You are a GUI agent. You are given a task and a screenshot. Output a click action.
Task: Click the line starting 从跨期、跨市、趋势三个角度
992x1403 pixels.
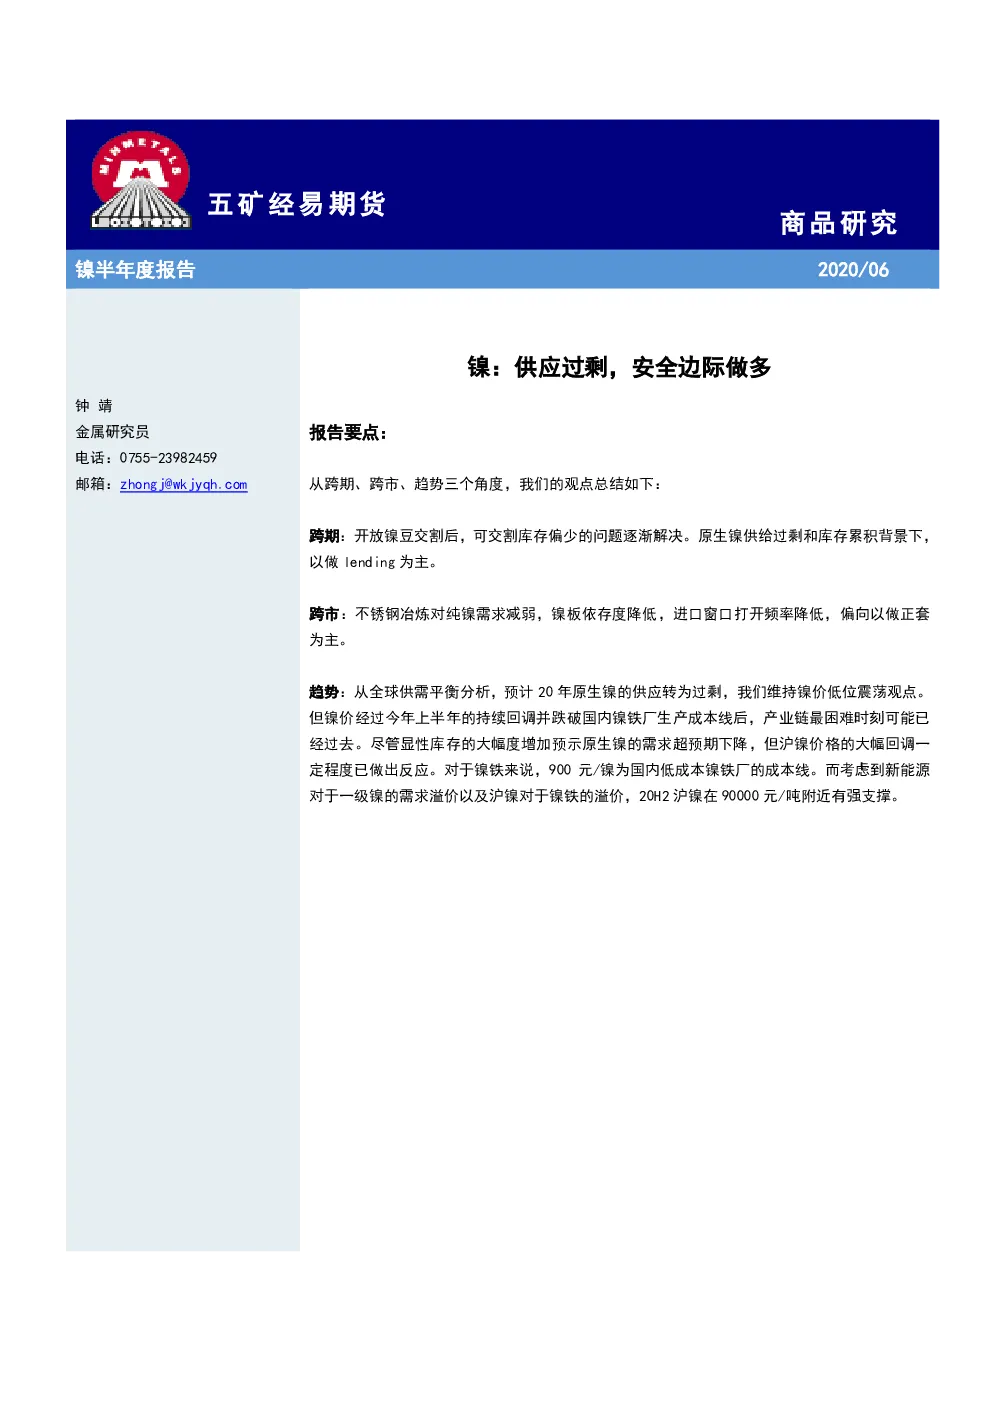click(x=485, y=484)
